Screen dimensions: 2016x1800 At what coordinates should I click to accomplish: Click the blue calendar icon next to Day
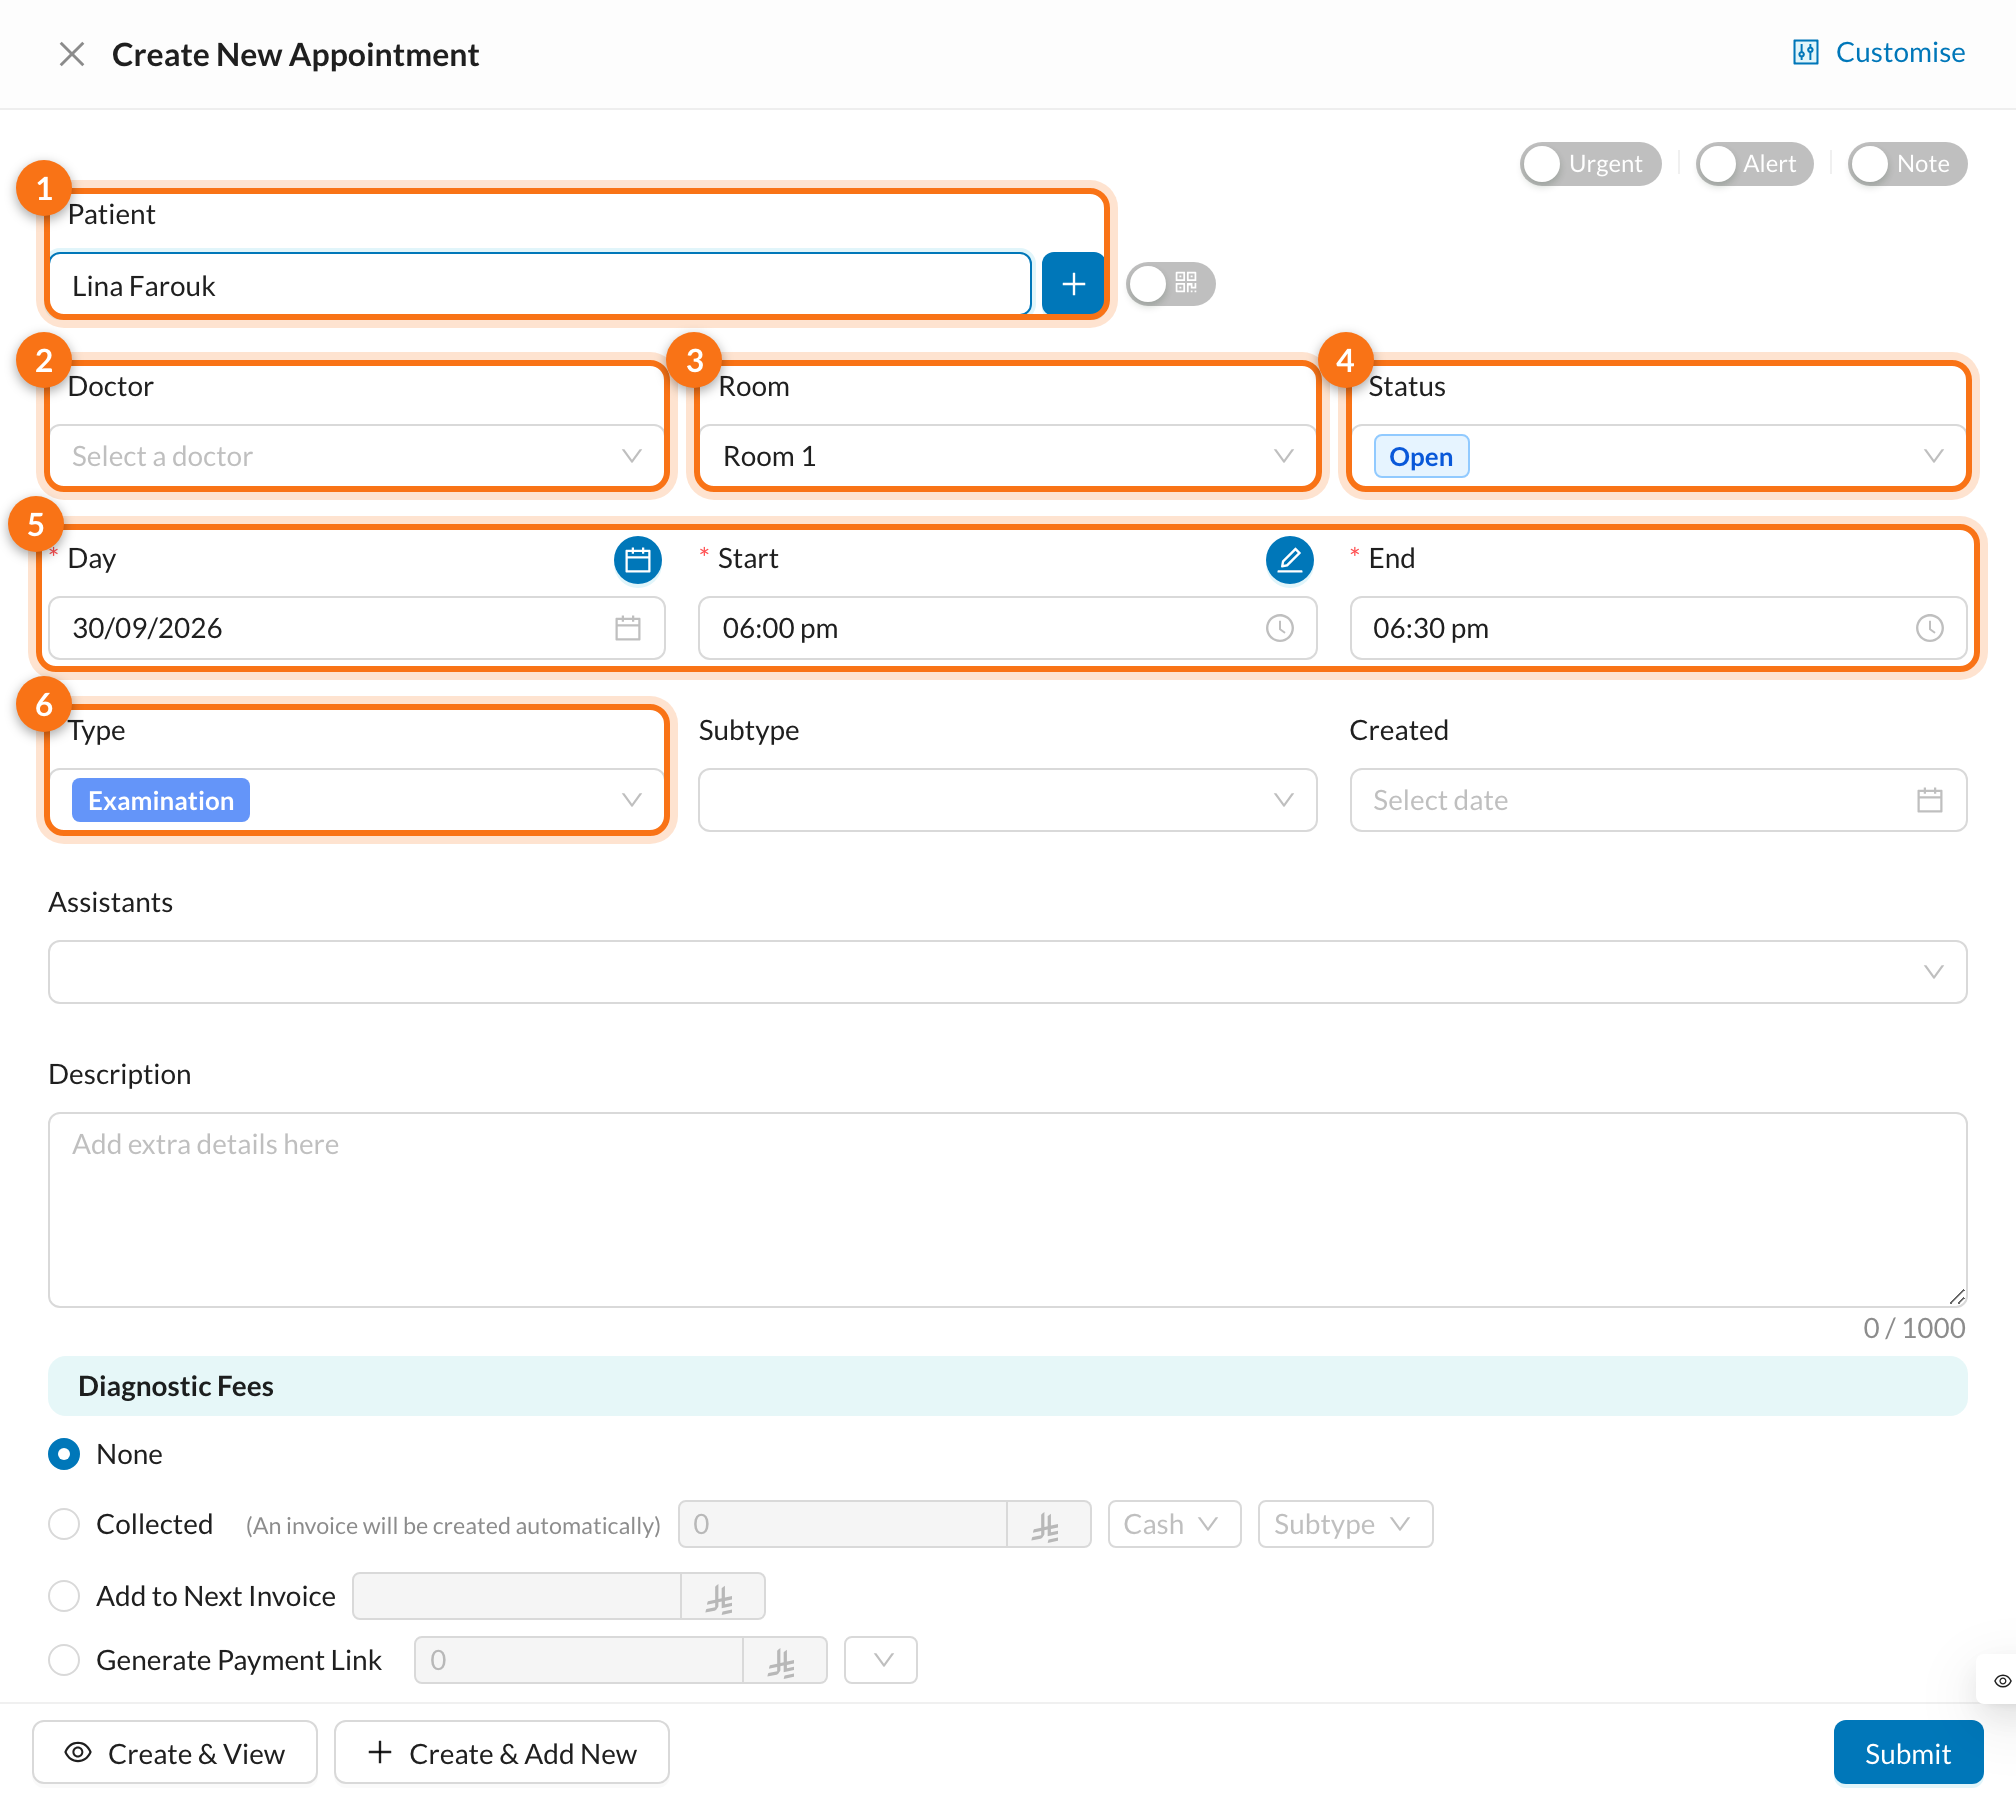[637, 560]
